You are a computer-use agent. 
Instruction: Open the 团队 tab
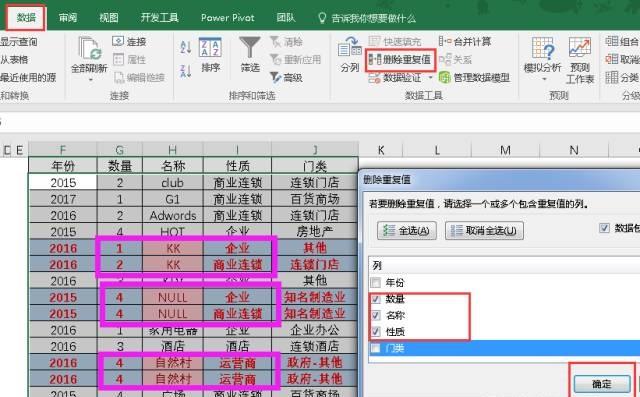[x=285, y=18]
